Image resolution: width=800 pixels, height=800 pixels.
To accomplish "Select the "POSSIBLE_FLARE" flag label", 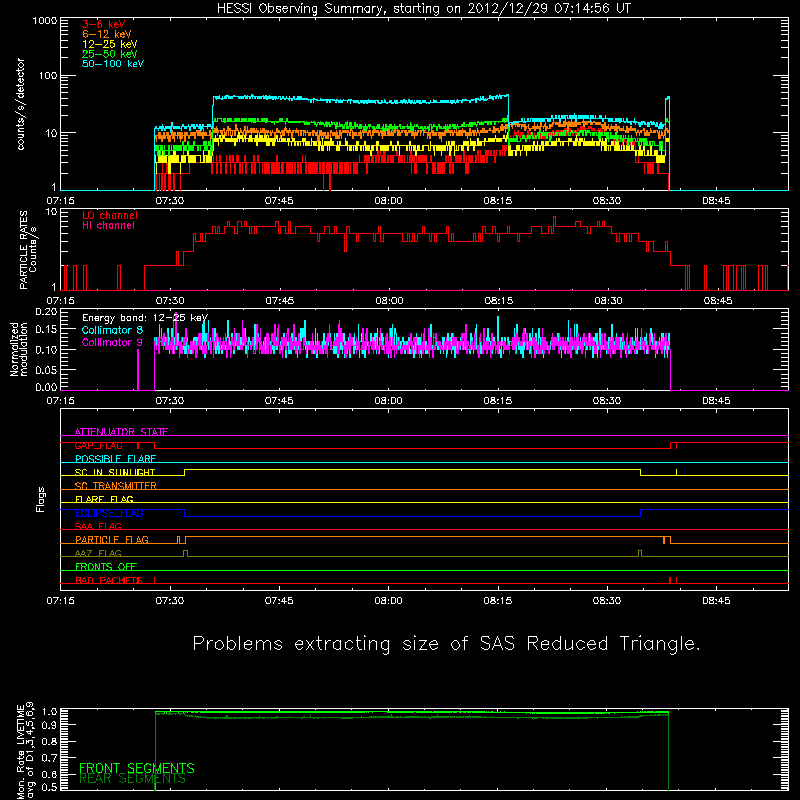I will click(115, 459).
